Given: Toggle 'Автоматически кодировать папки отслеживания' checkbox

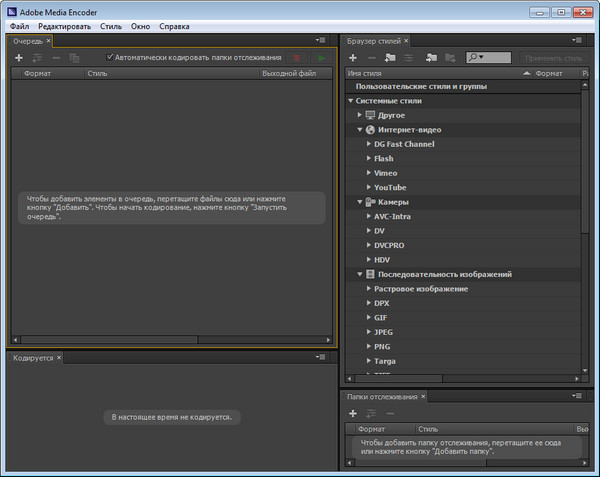Looking at the screenshot, I should [110, 58].
